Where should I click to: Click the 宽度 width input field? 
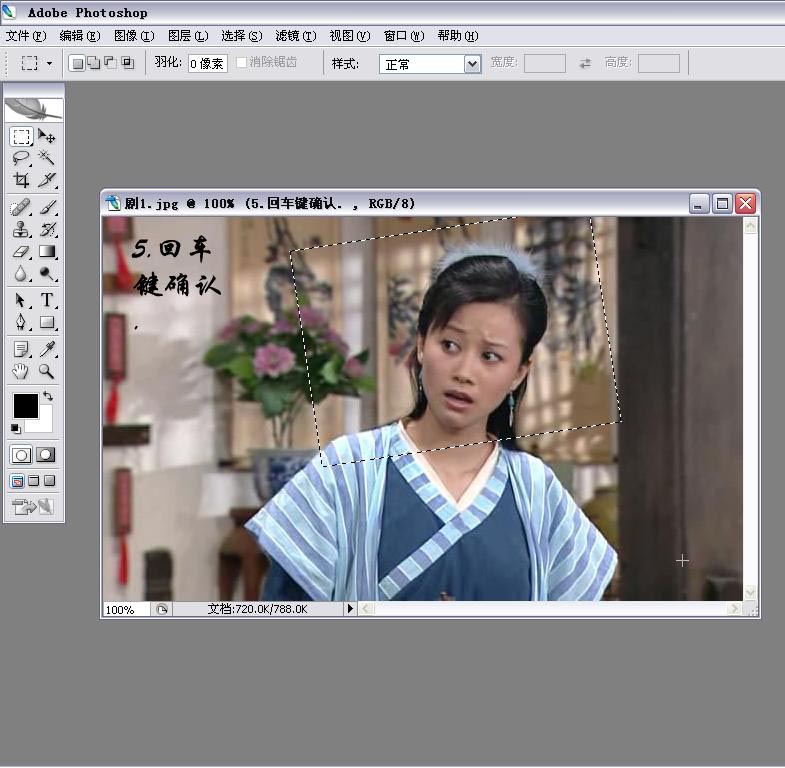(545, 64)
